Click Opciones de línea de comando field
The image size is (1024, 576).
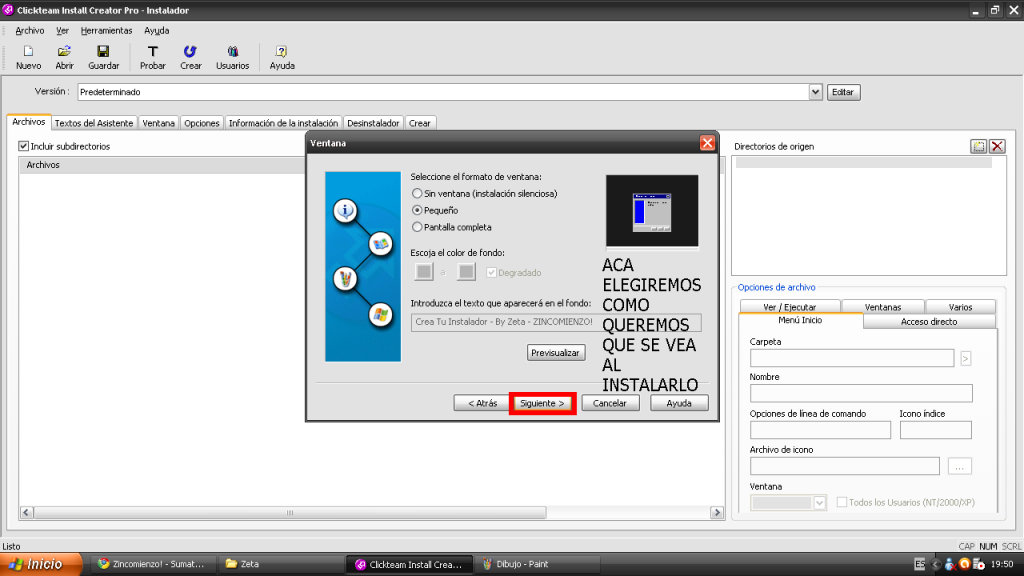[820, 430]
